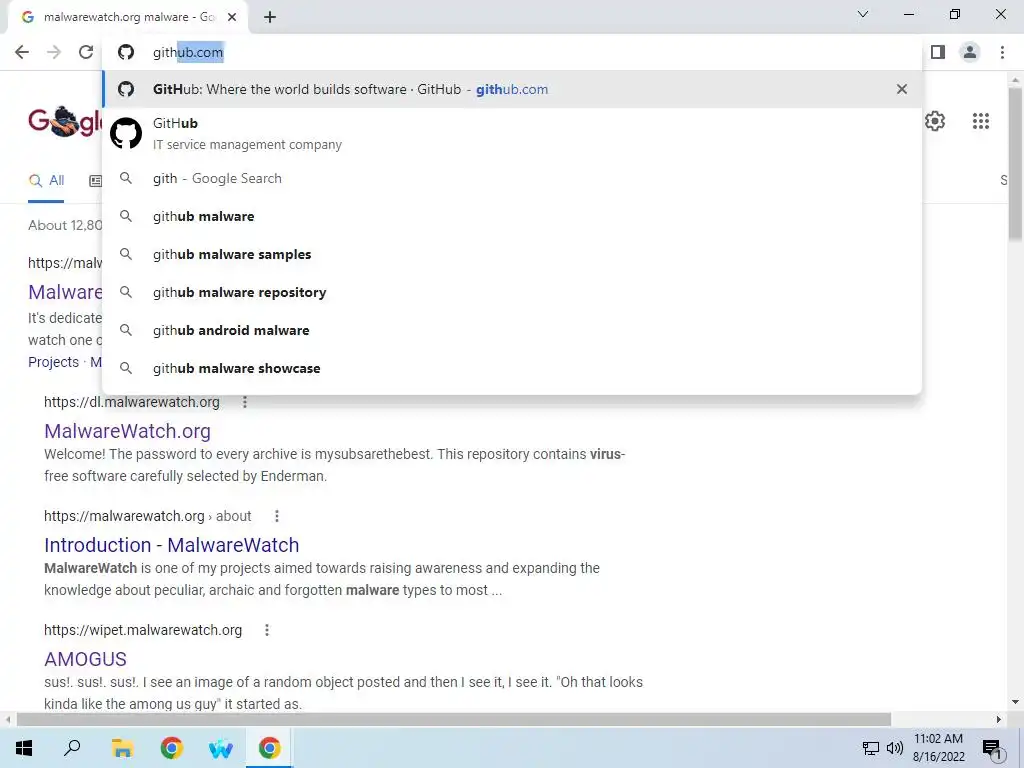This screenshot has width=1024, height=768.
Task: Open the volume tray icon
Action: [x=895, y=748]
